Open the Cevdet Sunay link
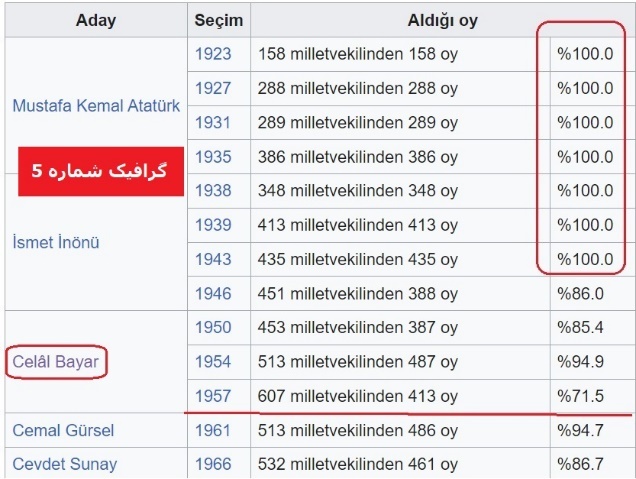Image resolution: width=636 pixels, height=479 pixels. click(65, 464)
